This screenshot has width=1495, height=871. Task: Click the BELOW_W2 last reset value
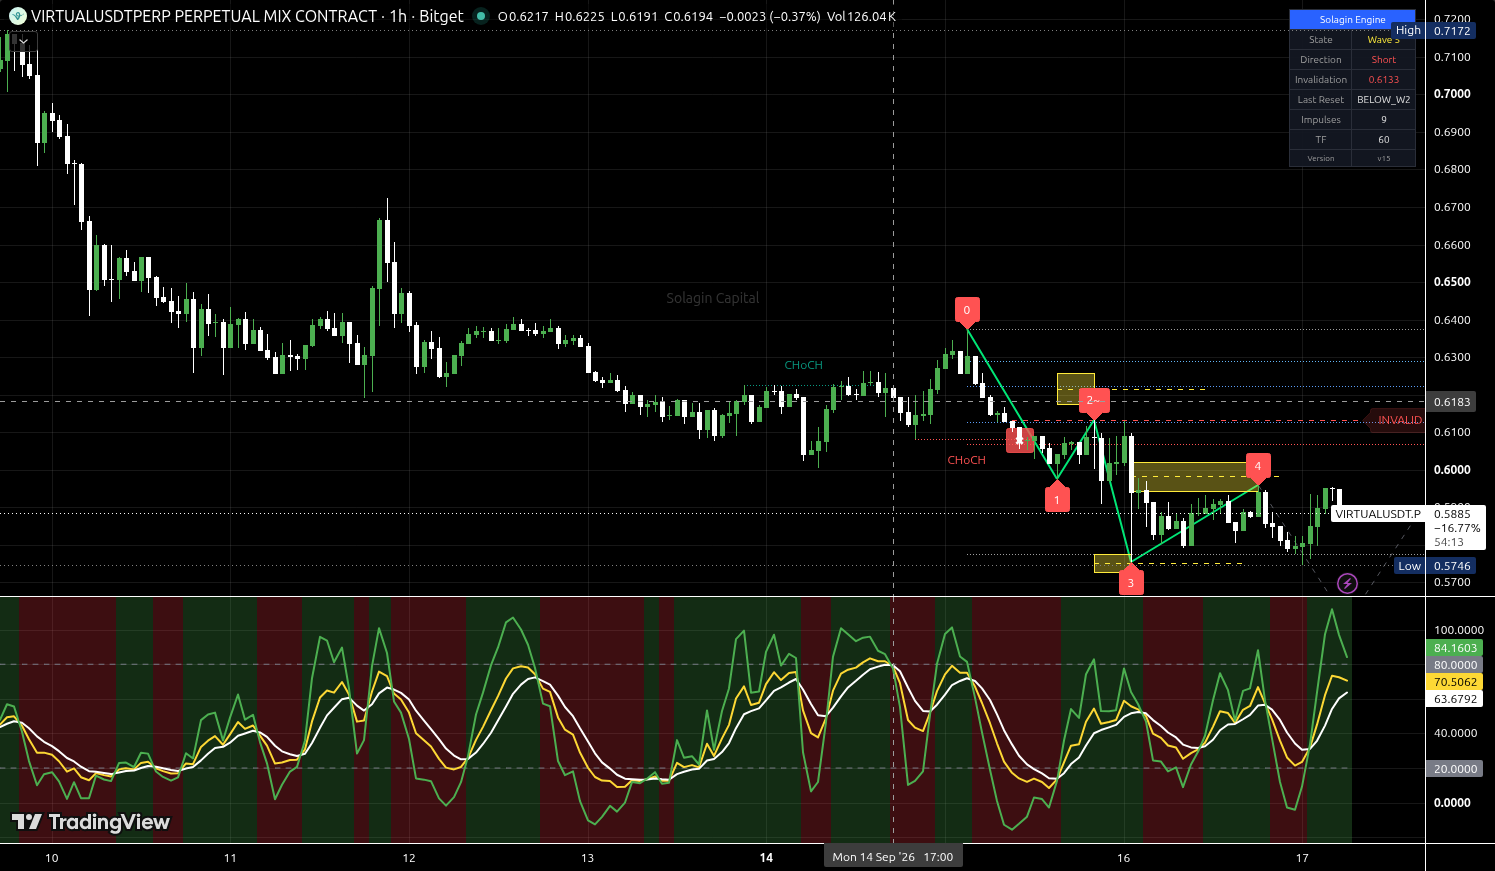click(1383, 100)
